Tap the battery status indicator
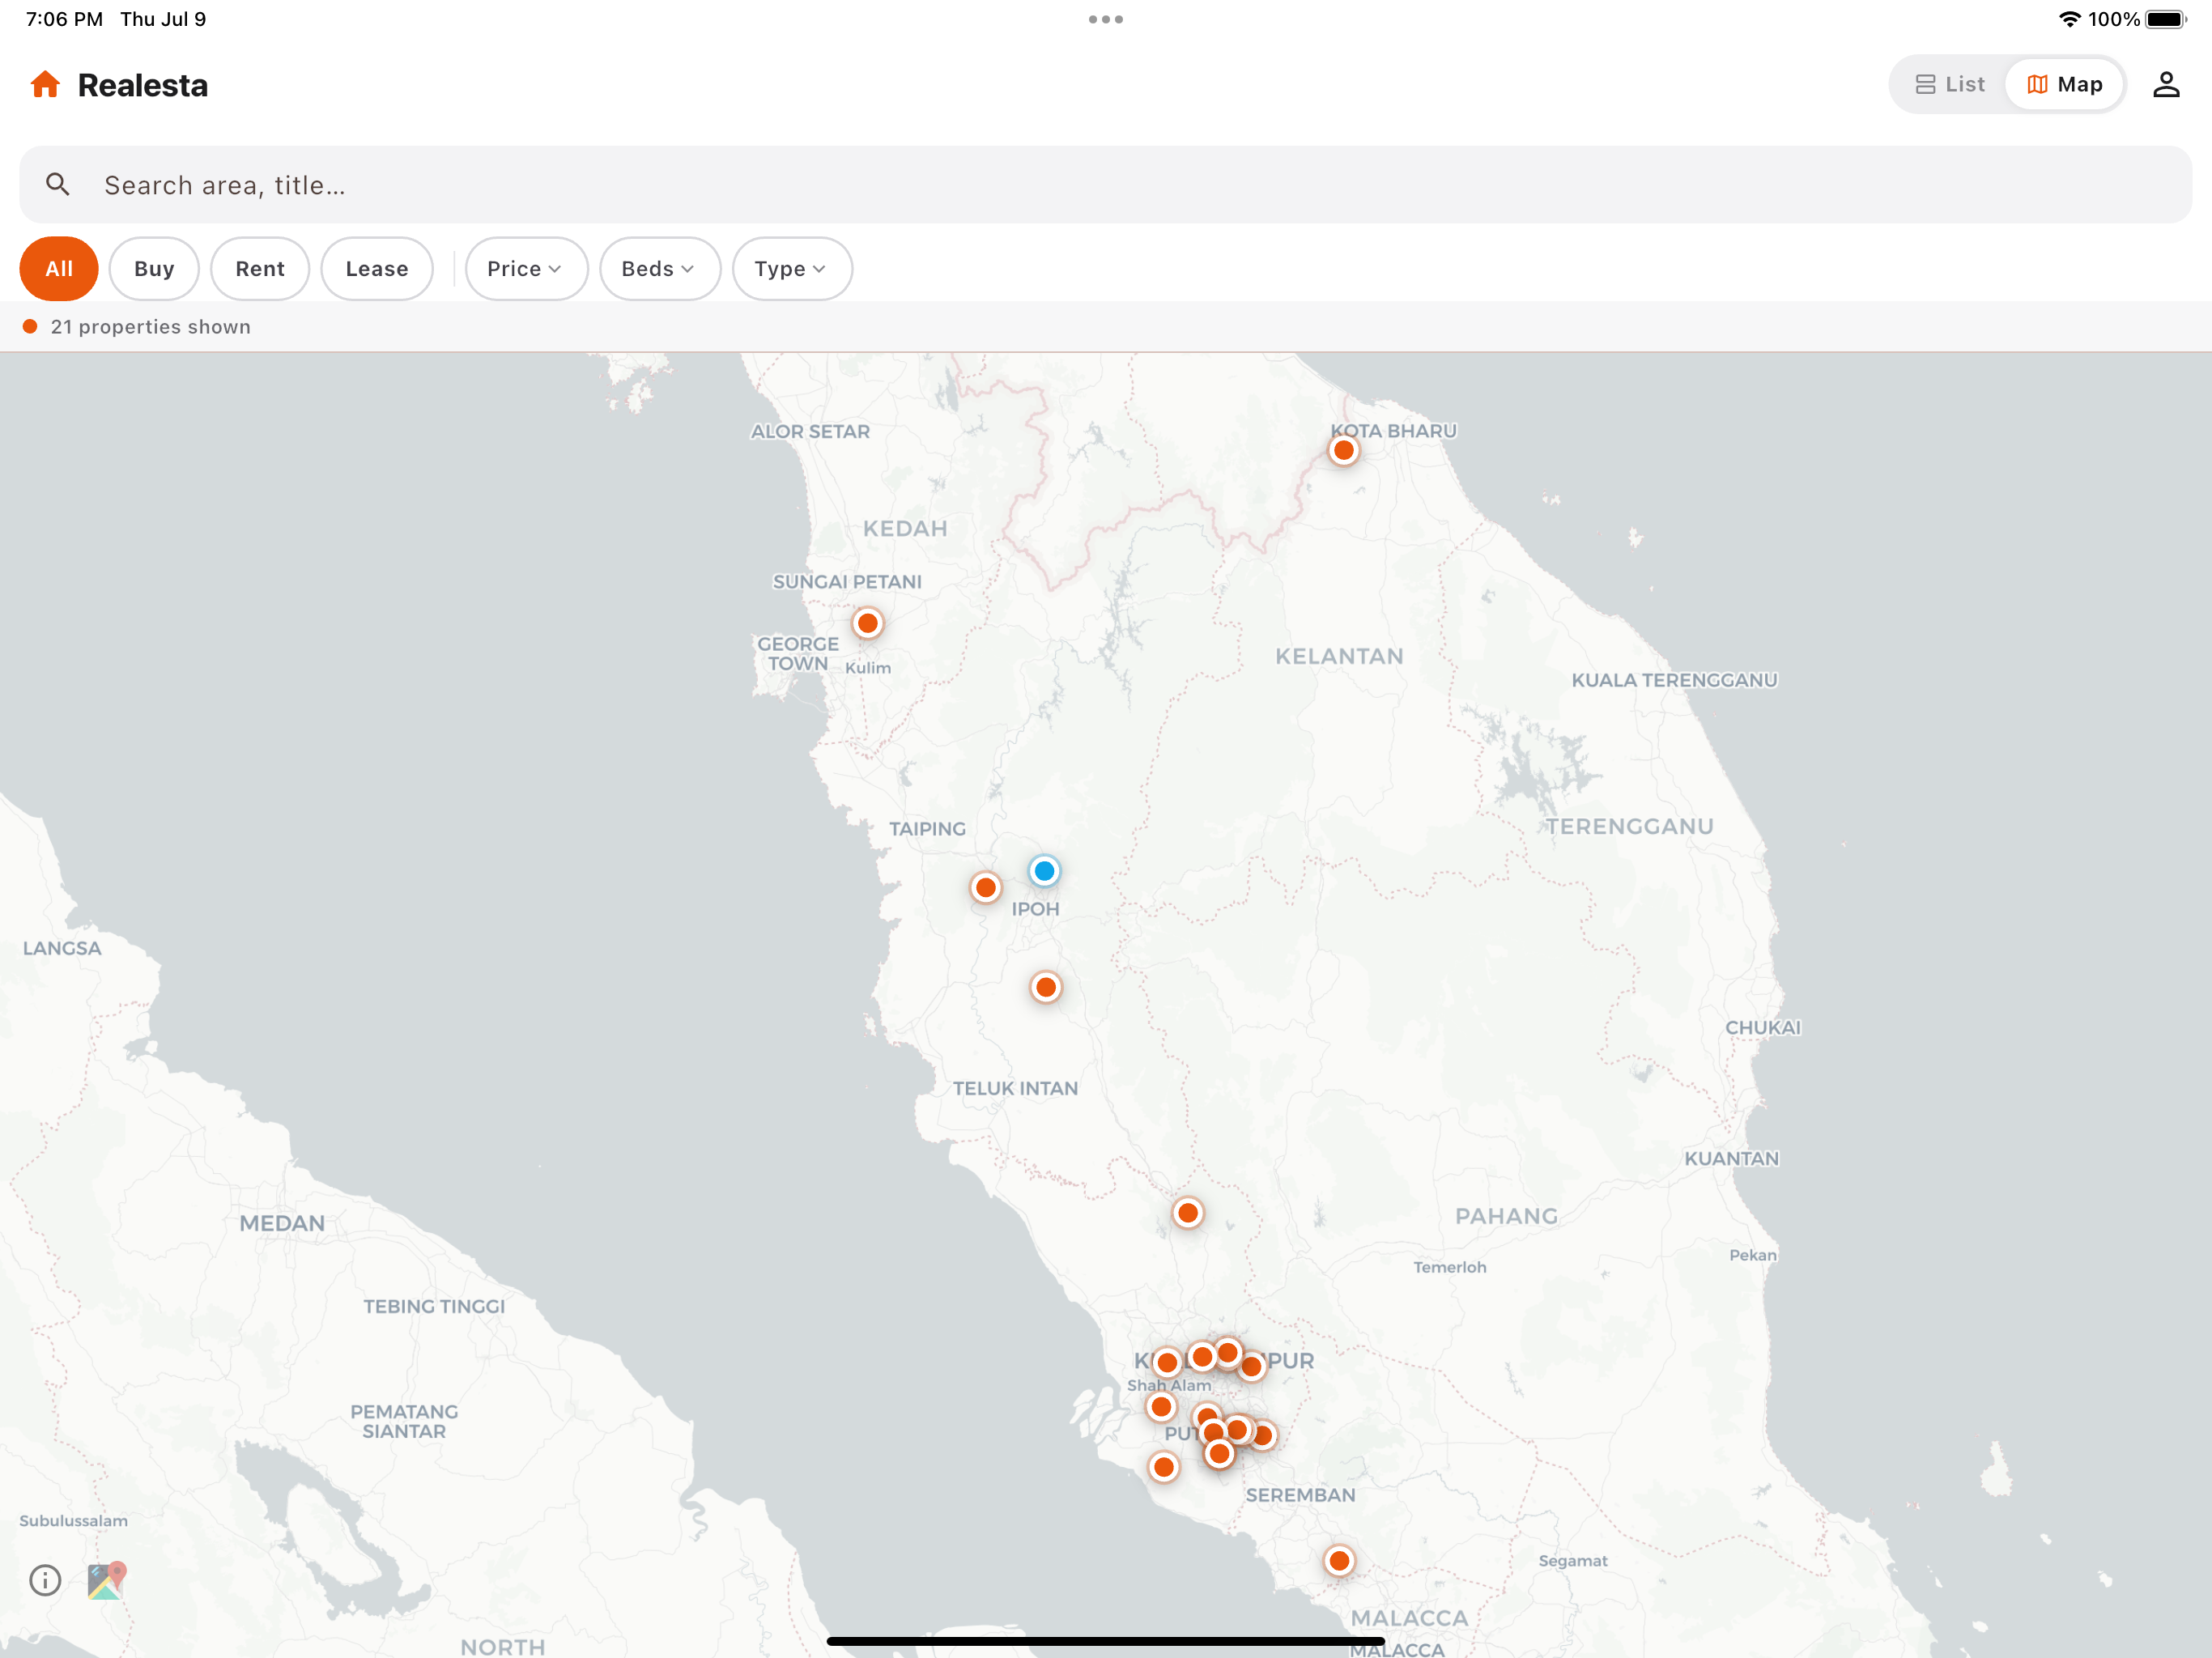 point(2166,19)
